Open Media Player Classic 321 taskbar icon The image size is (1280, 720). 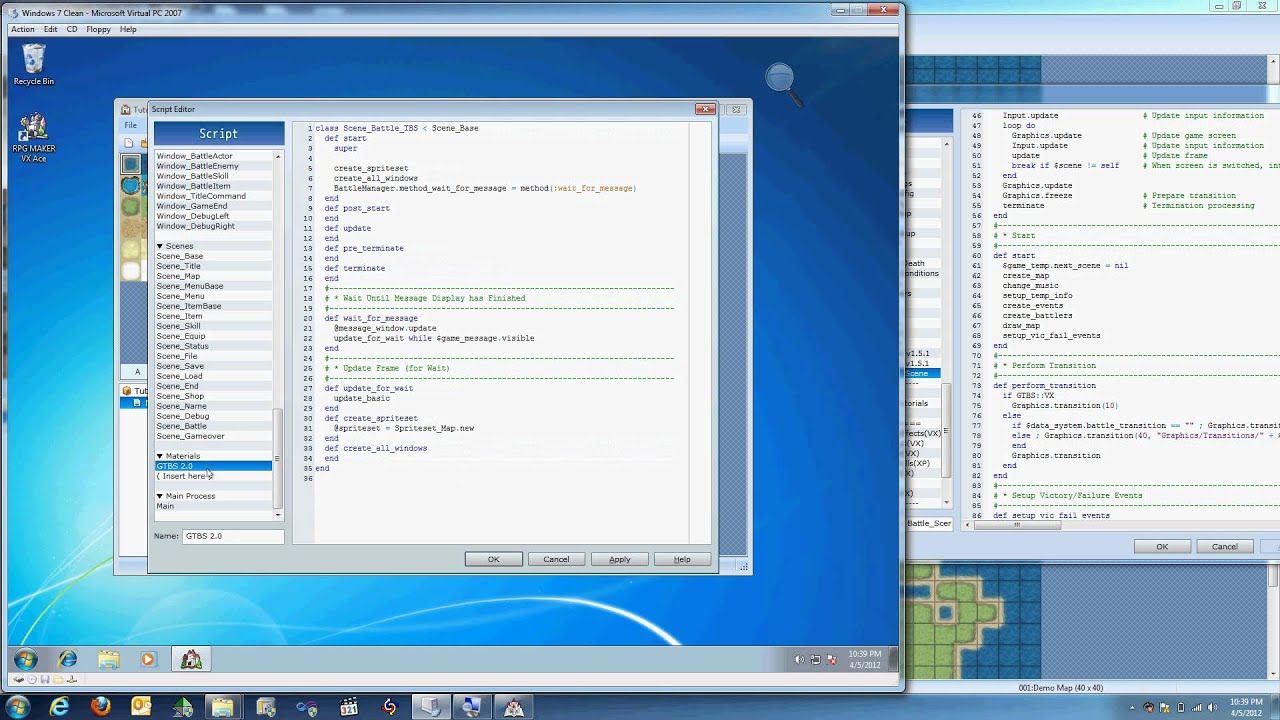pyautogui.click(x=349, y=707)
